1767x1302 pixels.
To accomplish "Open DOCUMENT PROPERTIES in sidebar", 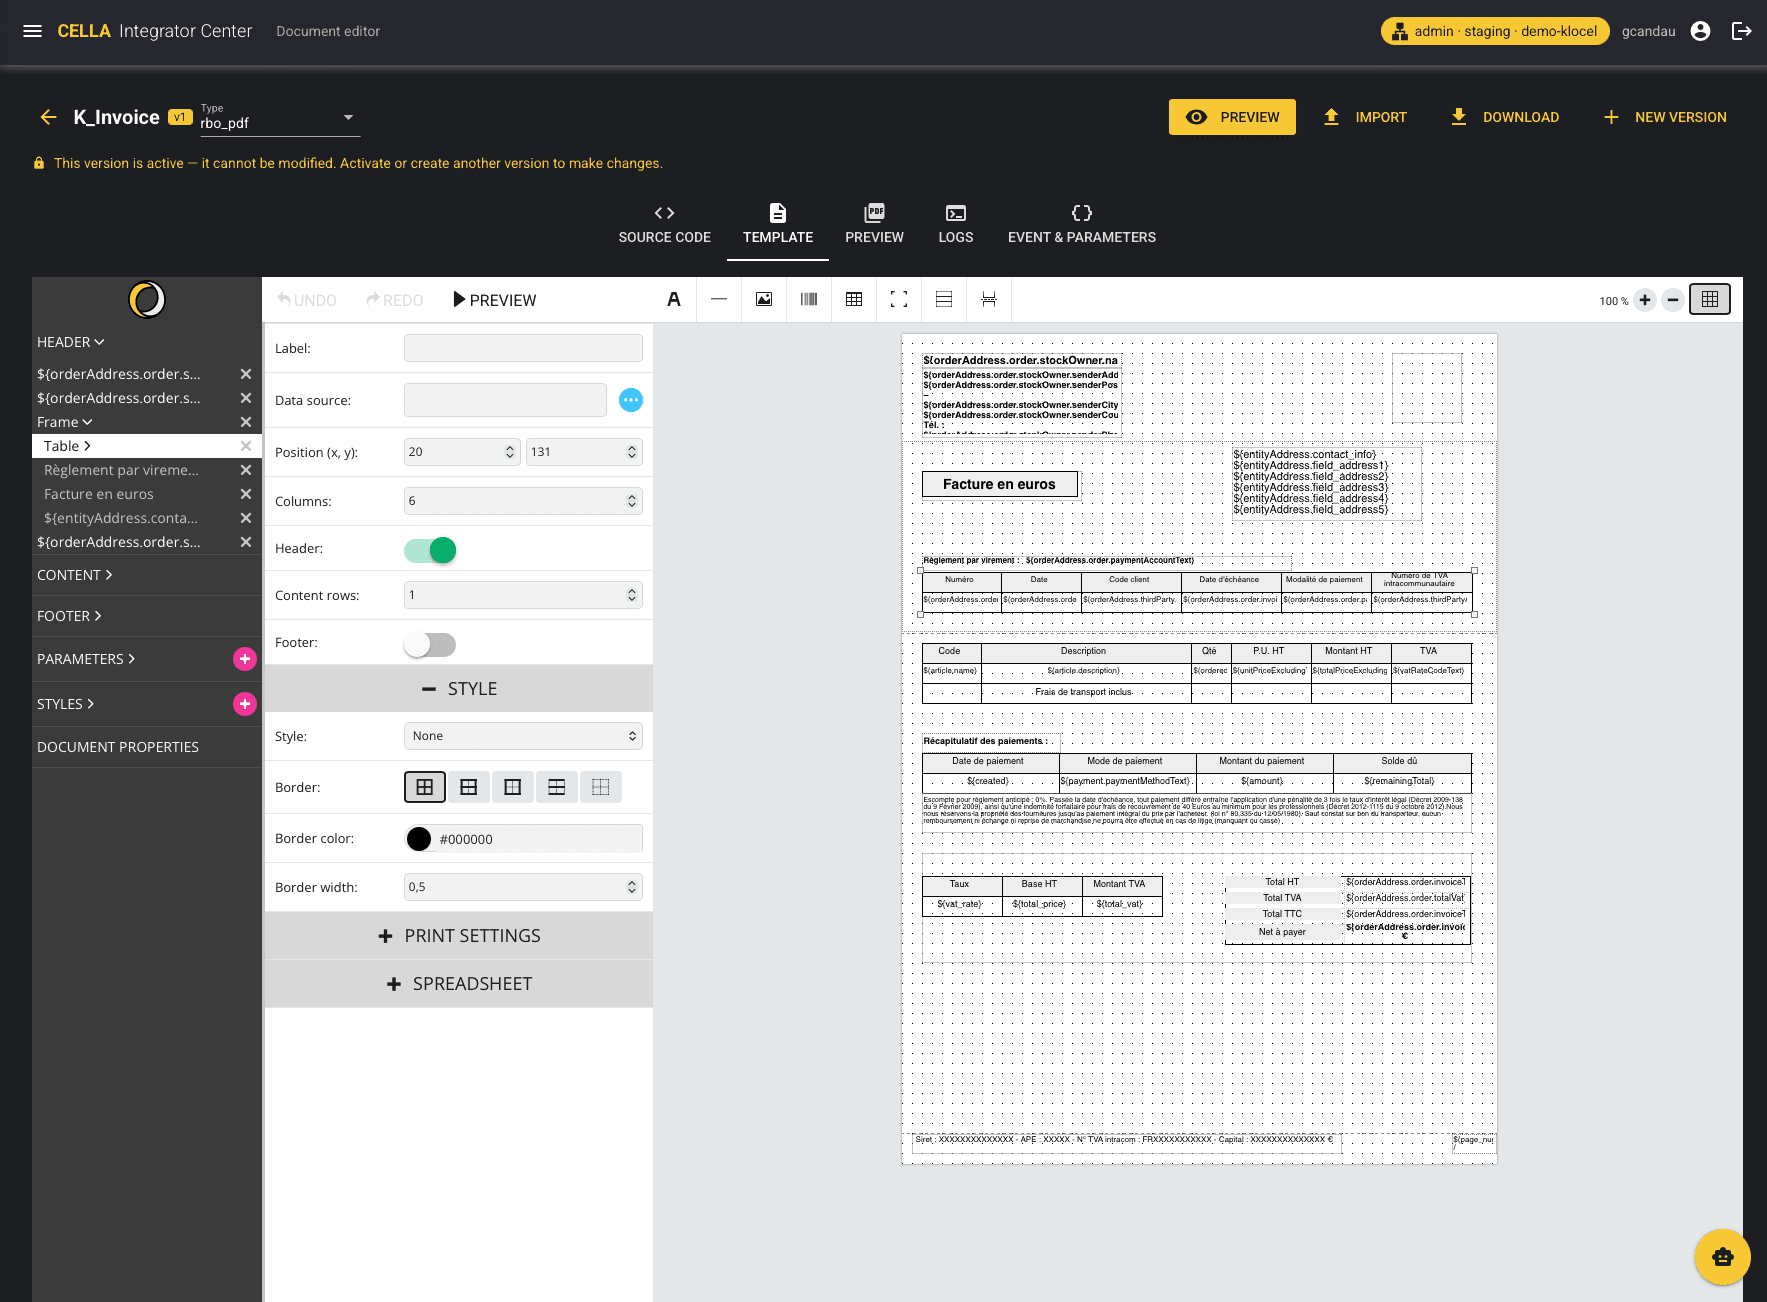I will tap(118, 747).
